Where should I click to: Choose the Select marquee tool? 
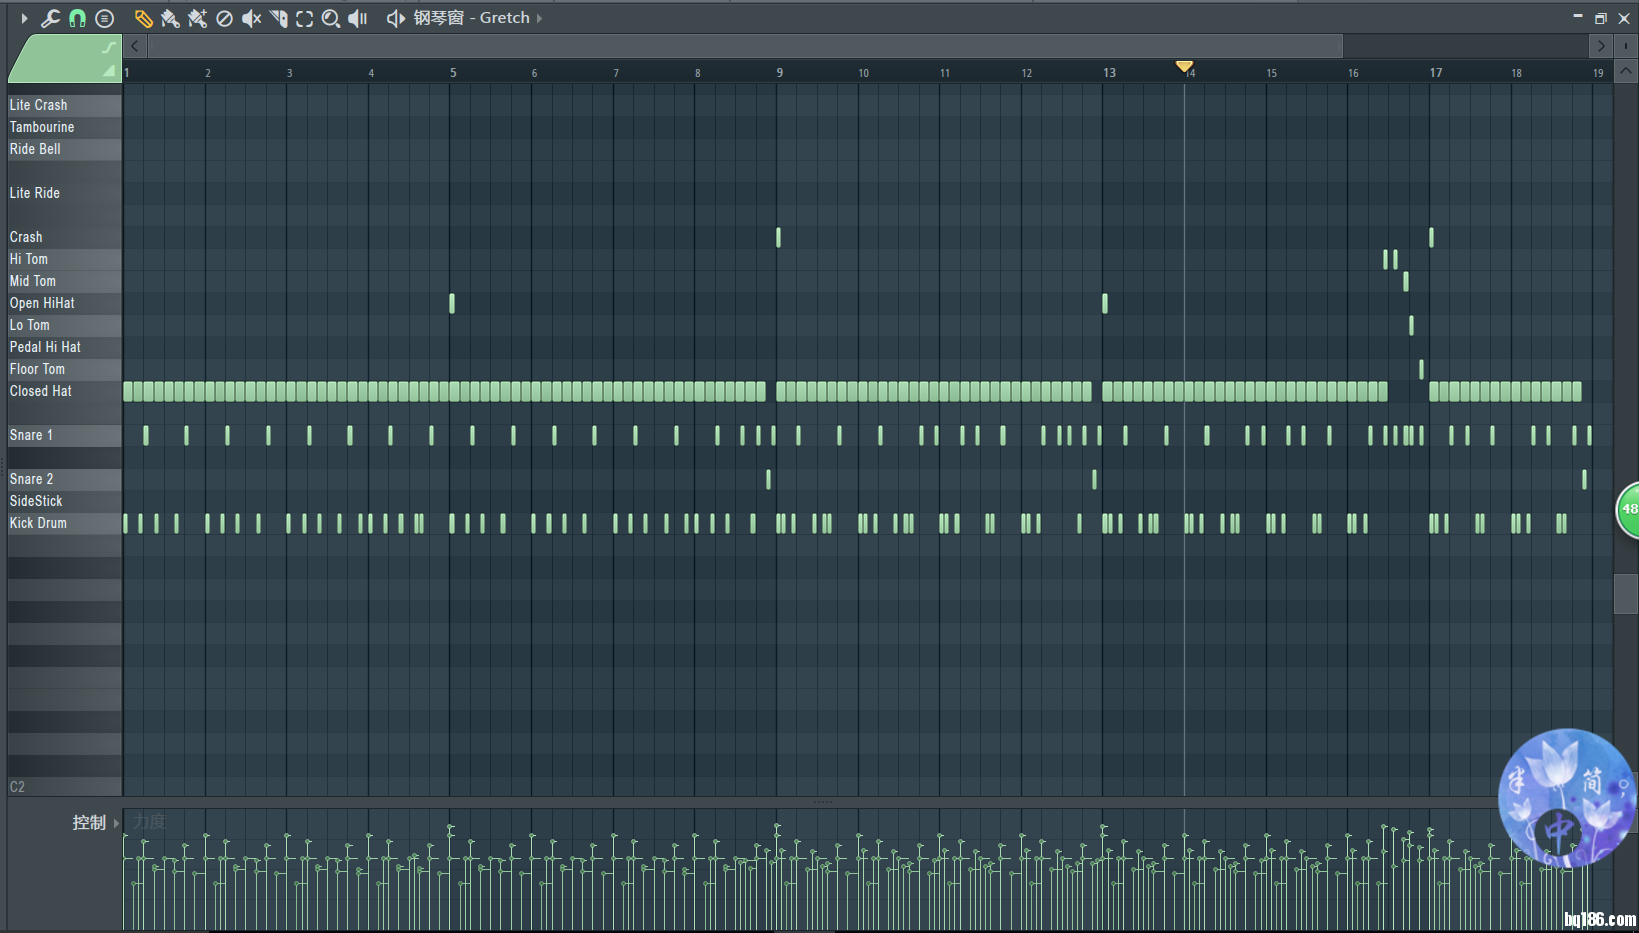click(304, 18)
